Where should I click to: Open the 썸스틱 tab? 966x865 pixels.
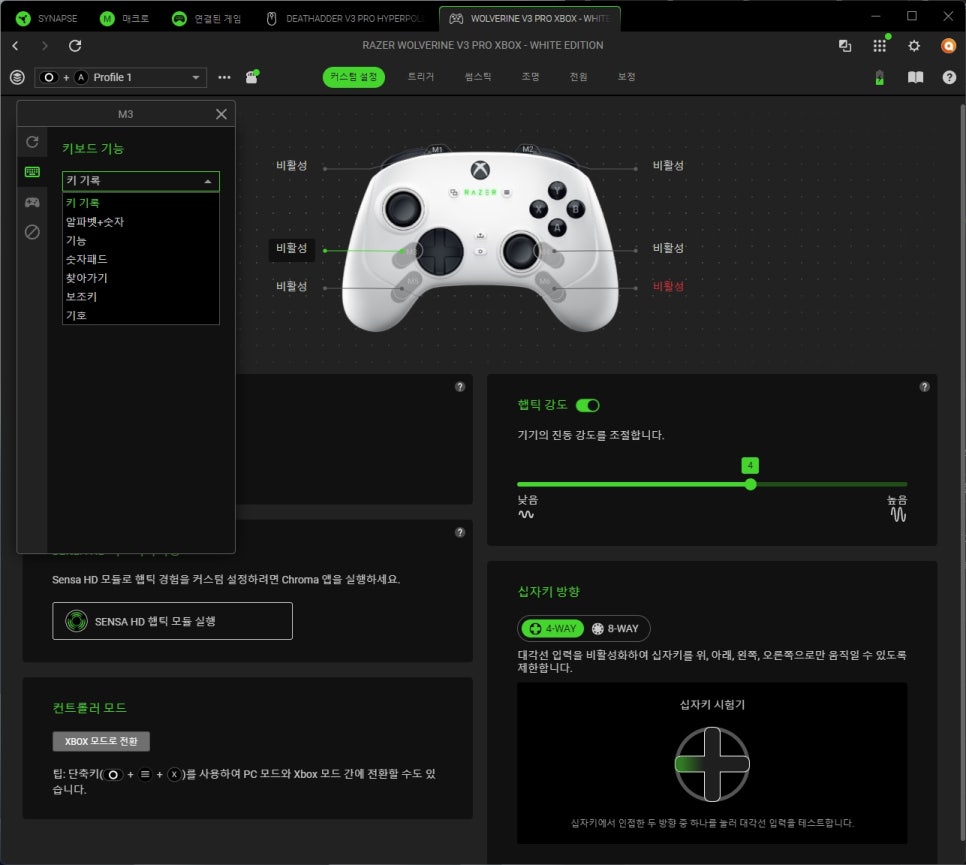(x=478, y=76)
